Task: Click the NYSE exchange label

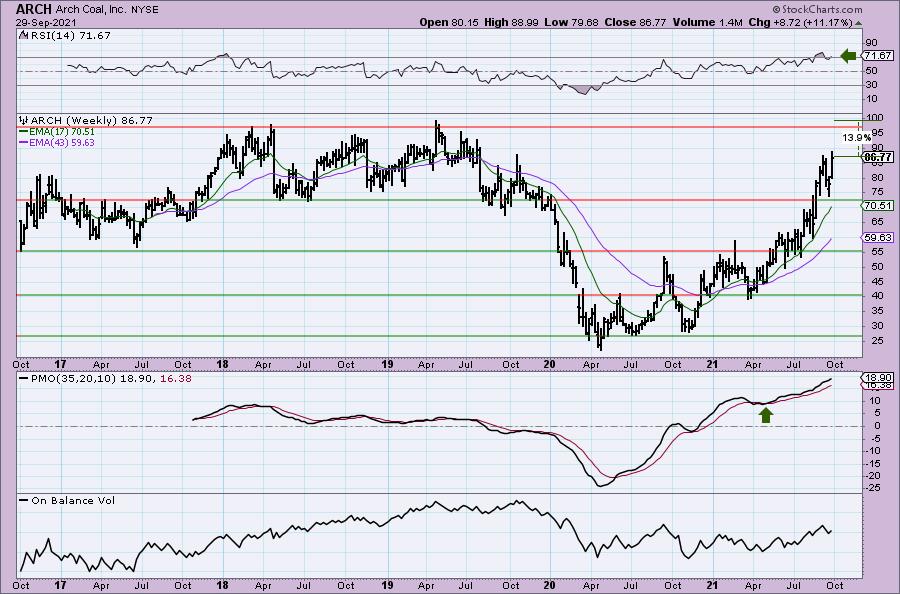Action: [143, 10]
